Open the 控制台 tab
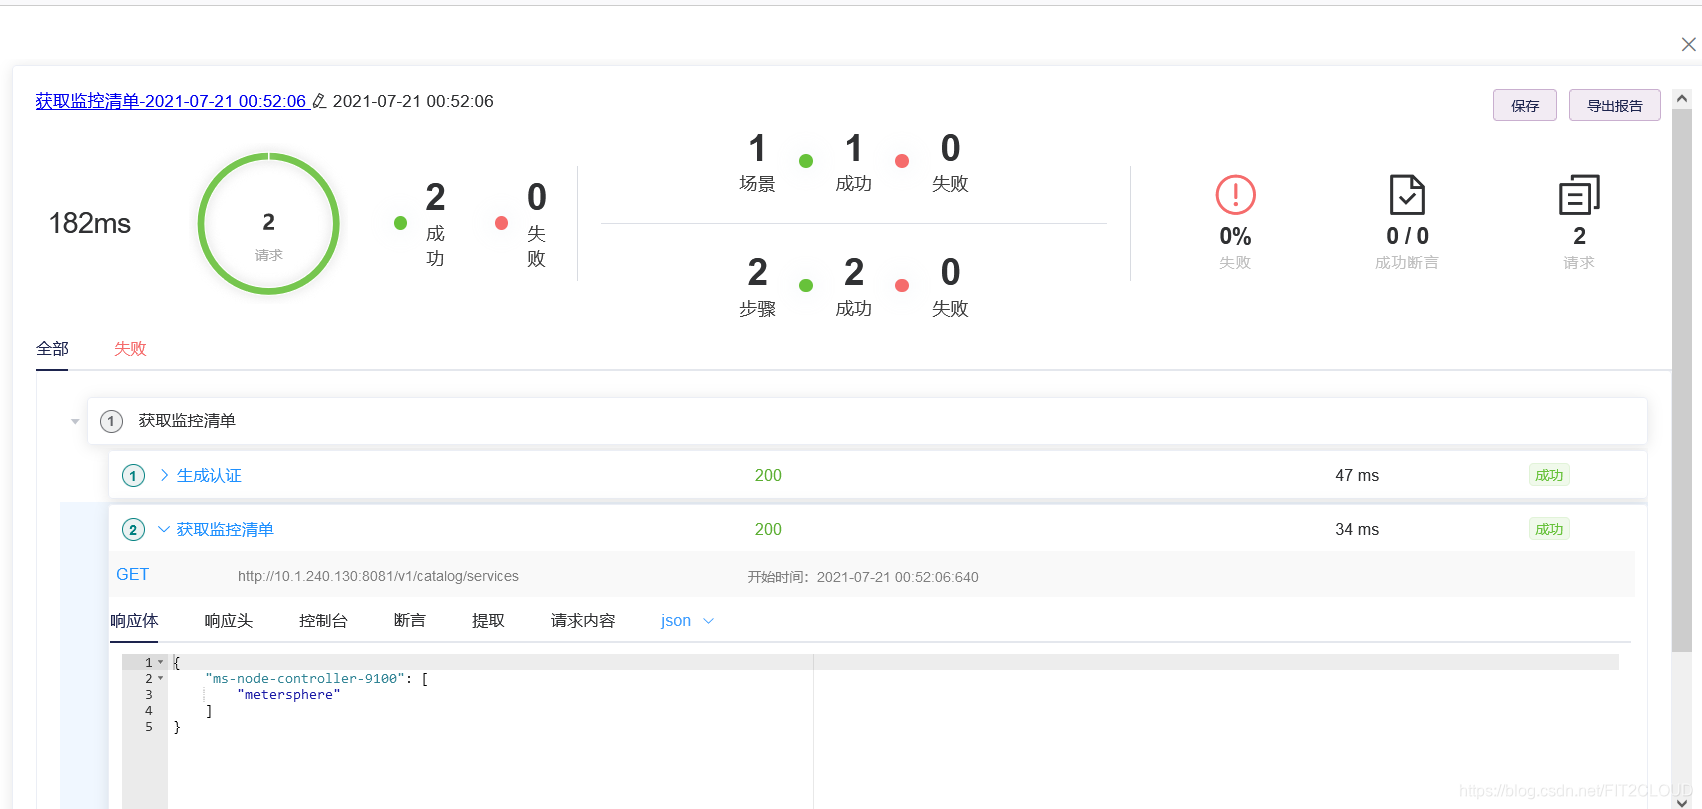Screen dimensions: 1702x809 tap(323, 620)
